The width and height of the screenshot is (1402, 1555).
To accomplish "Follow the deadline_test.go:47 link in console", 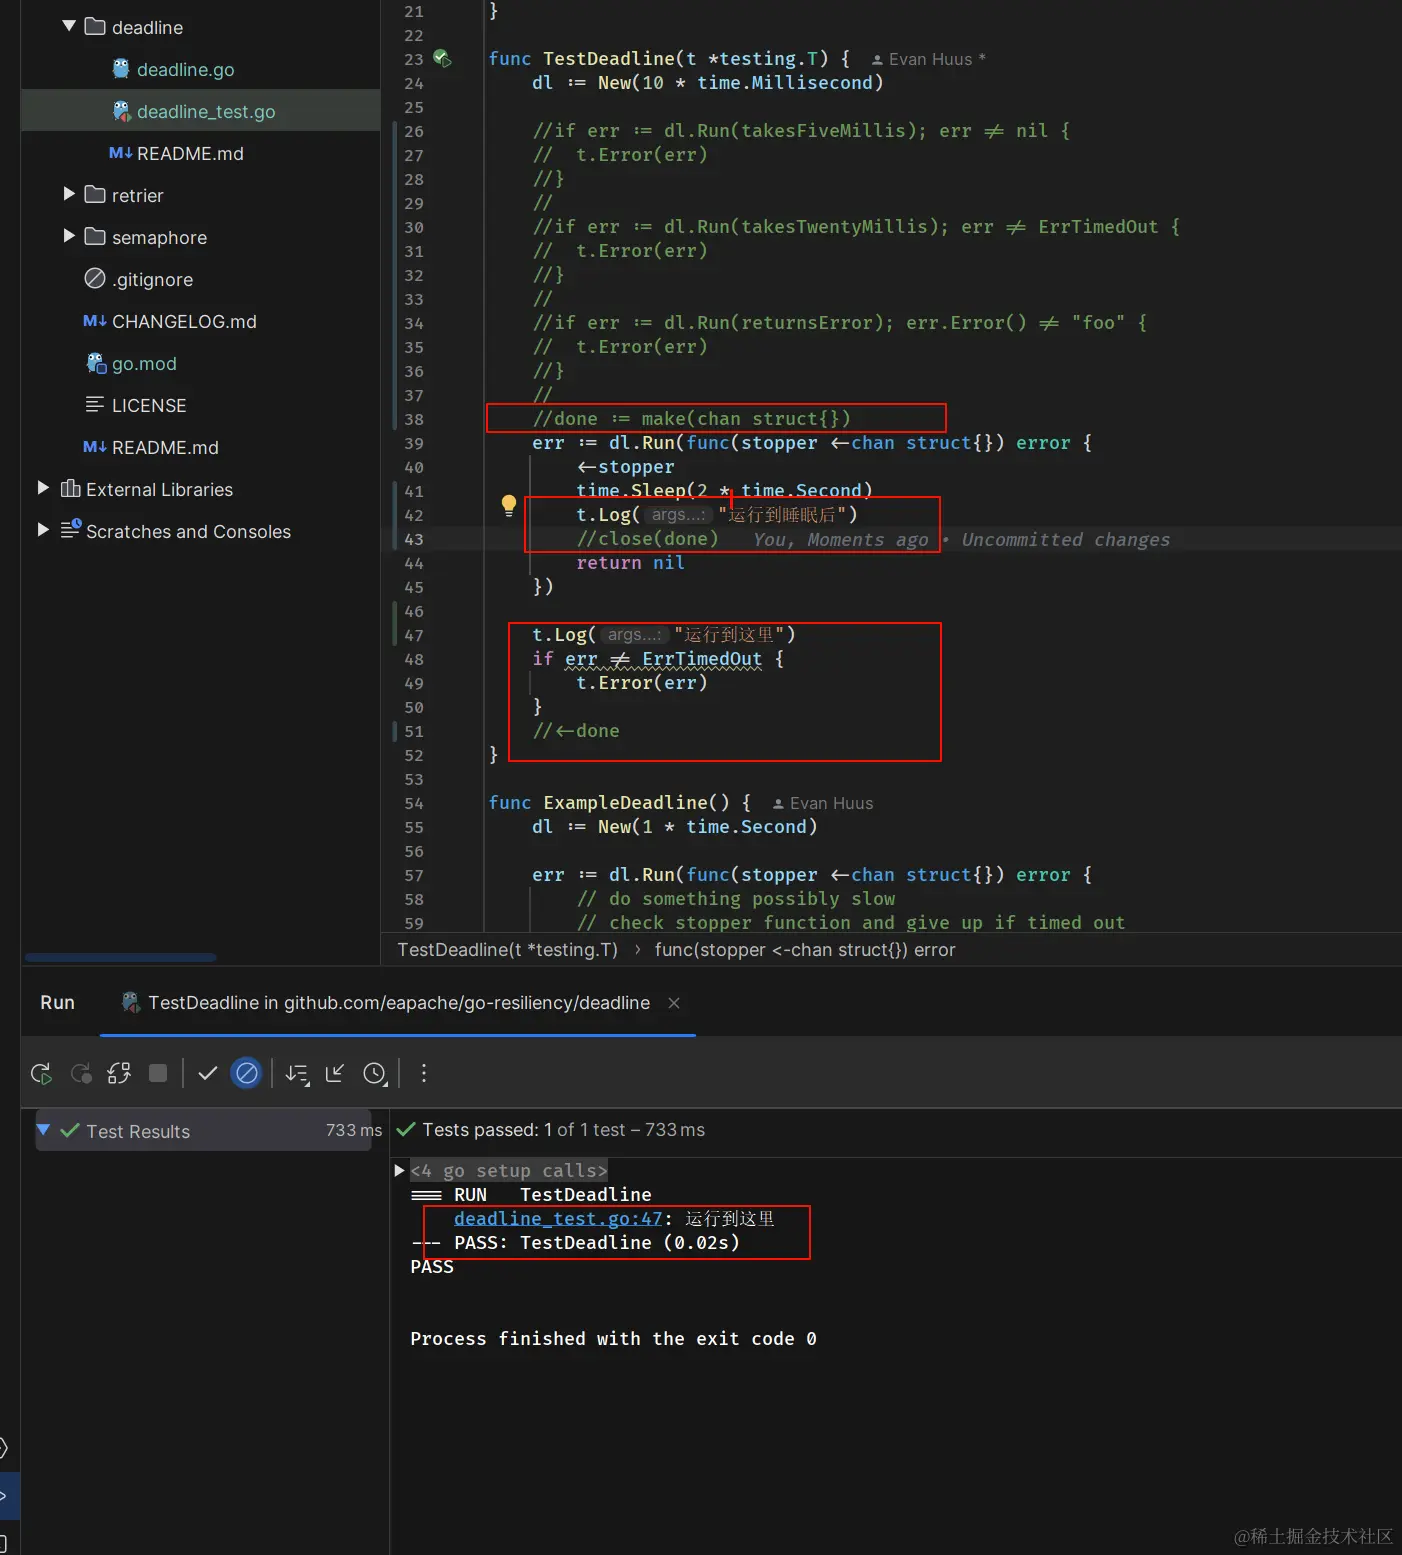I will [558, 1219].
